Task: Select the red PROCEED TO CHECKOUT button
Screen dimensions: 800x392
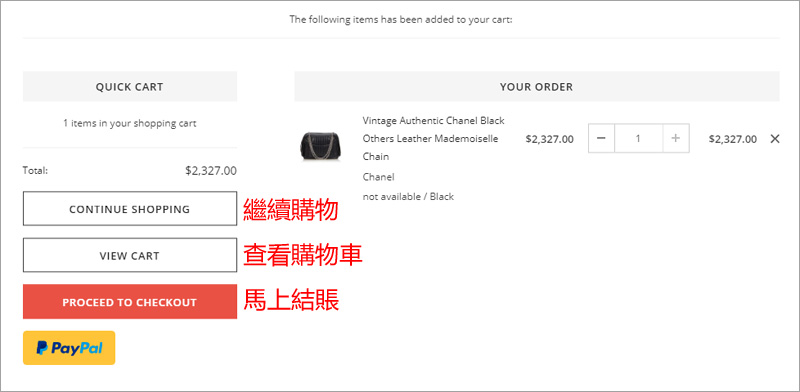Action: (130, 302)
